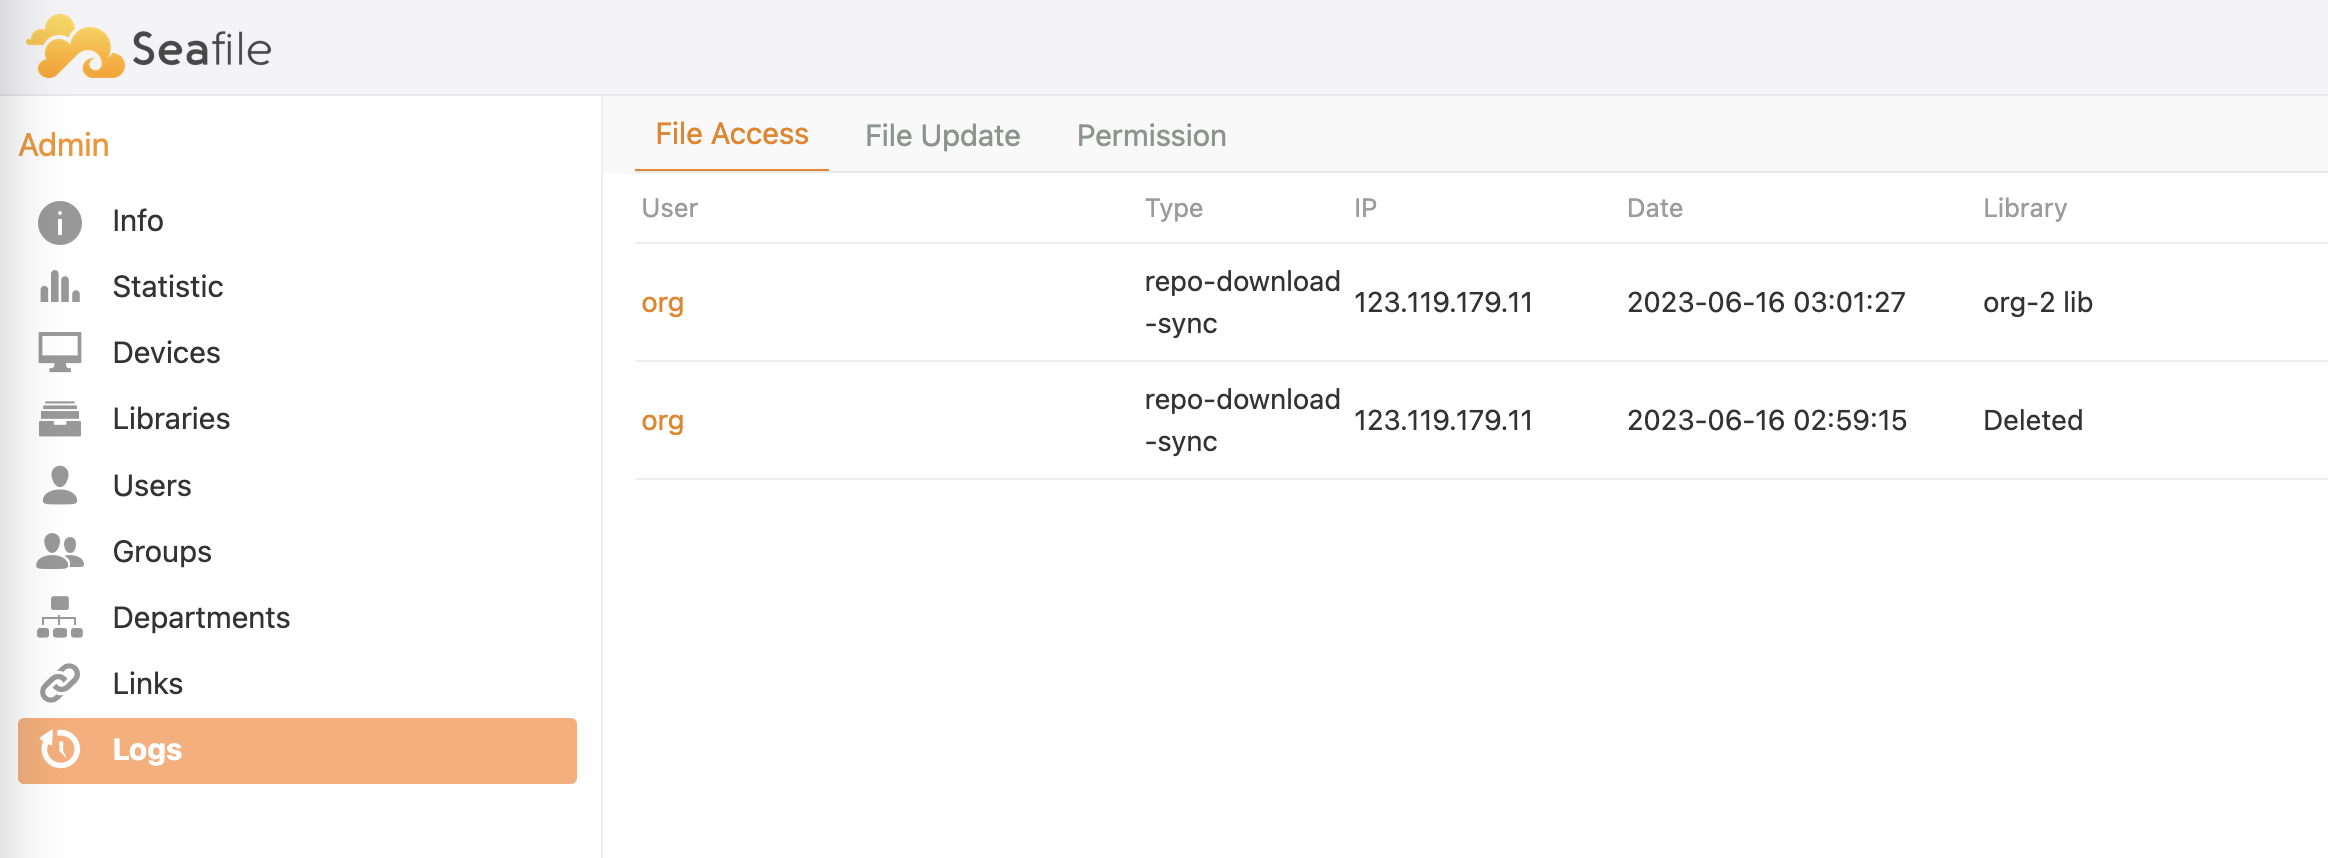Click the Libraries drawer icon
Viewport: 2328px width, 858px height.
(60, 418)
